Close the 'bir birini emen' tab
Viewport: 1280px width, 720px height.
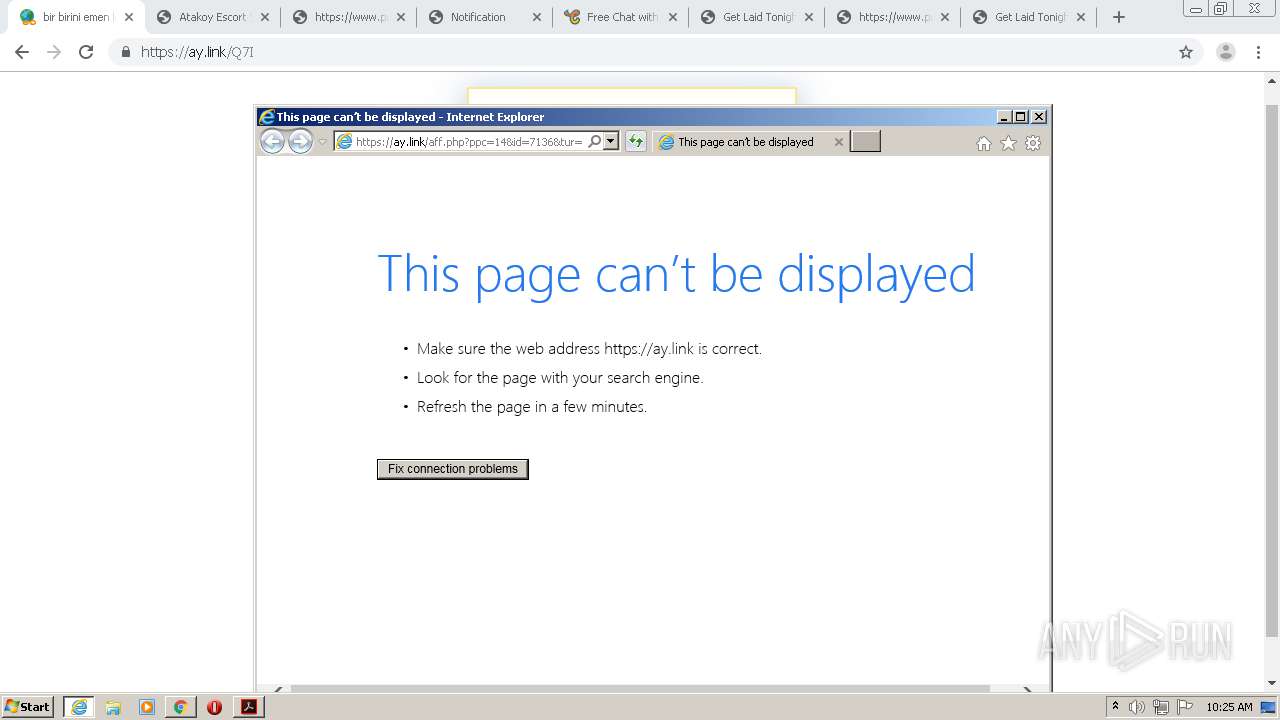click(x=129, y=17)
